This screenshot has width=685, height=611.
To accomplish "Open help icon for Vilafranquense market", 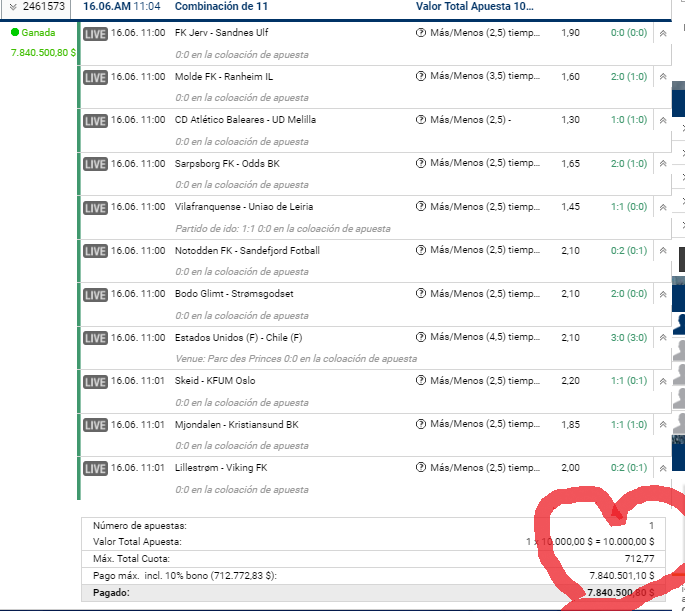I will coord(421,206).
